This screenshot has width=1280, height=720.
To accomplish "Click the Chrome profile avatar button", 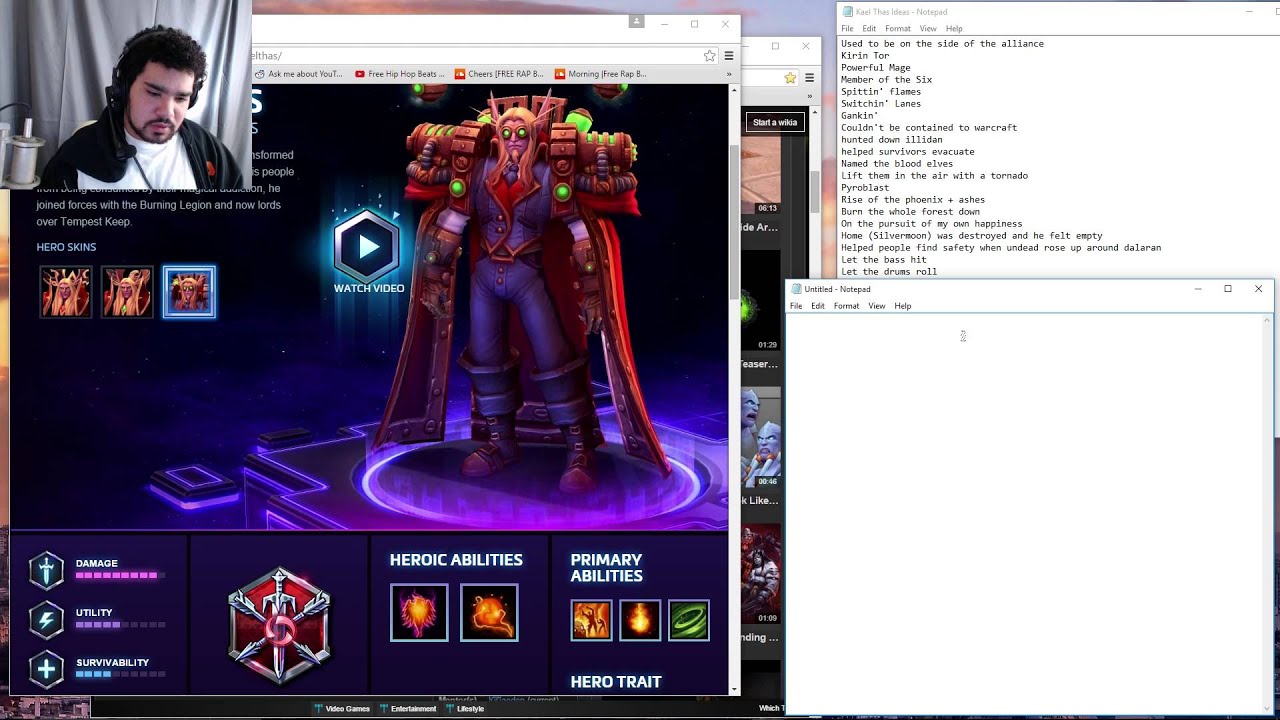I will click(636, 21).
